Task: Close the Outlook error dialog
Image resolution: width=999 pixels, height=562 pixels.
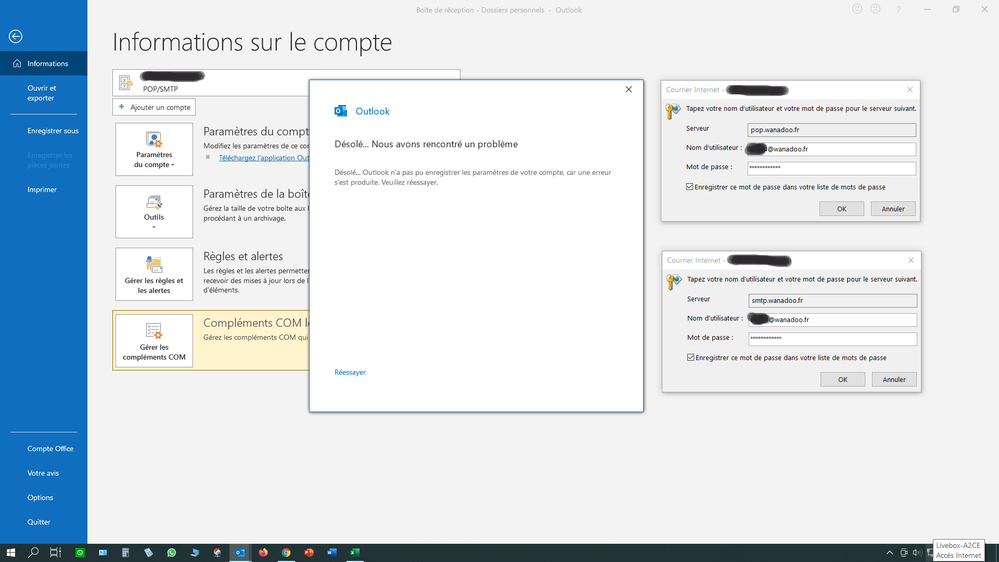Action: coord(629,89)
